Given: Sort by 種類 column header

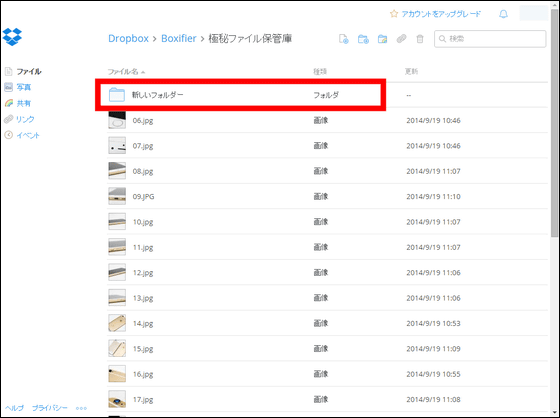Looking at the screenshot, I should 320,71.
